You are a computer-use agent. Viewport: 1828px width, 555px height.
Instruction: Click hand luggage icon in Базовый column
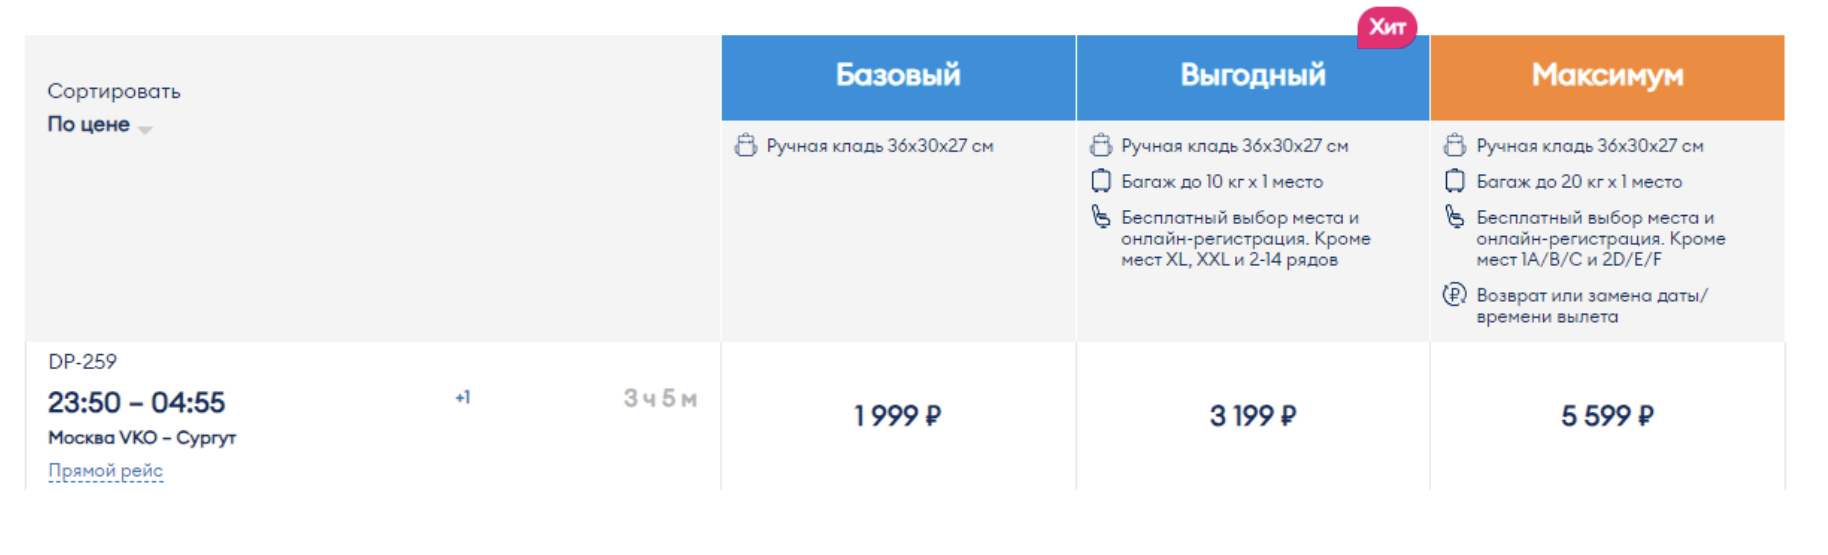(x=745, y=146)
